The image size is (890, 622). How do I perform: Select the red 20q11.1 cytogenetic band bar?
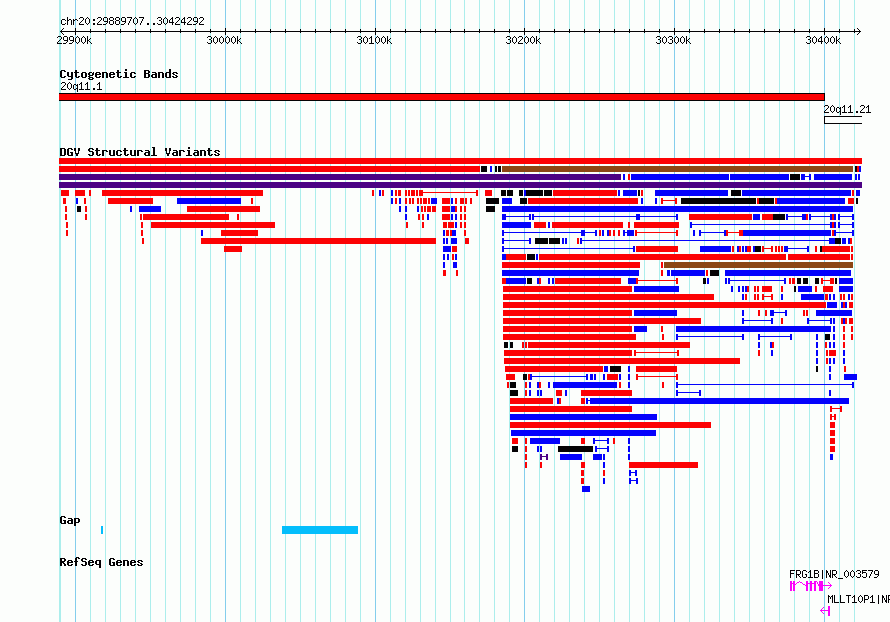coord(442,97)
